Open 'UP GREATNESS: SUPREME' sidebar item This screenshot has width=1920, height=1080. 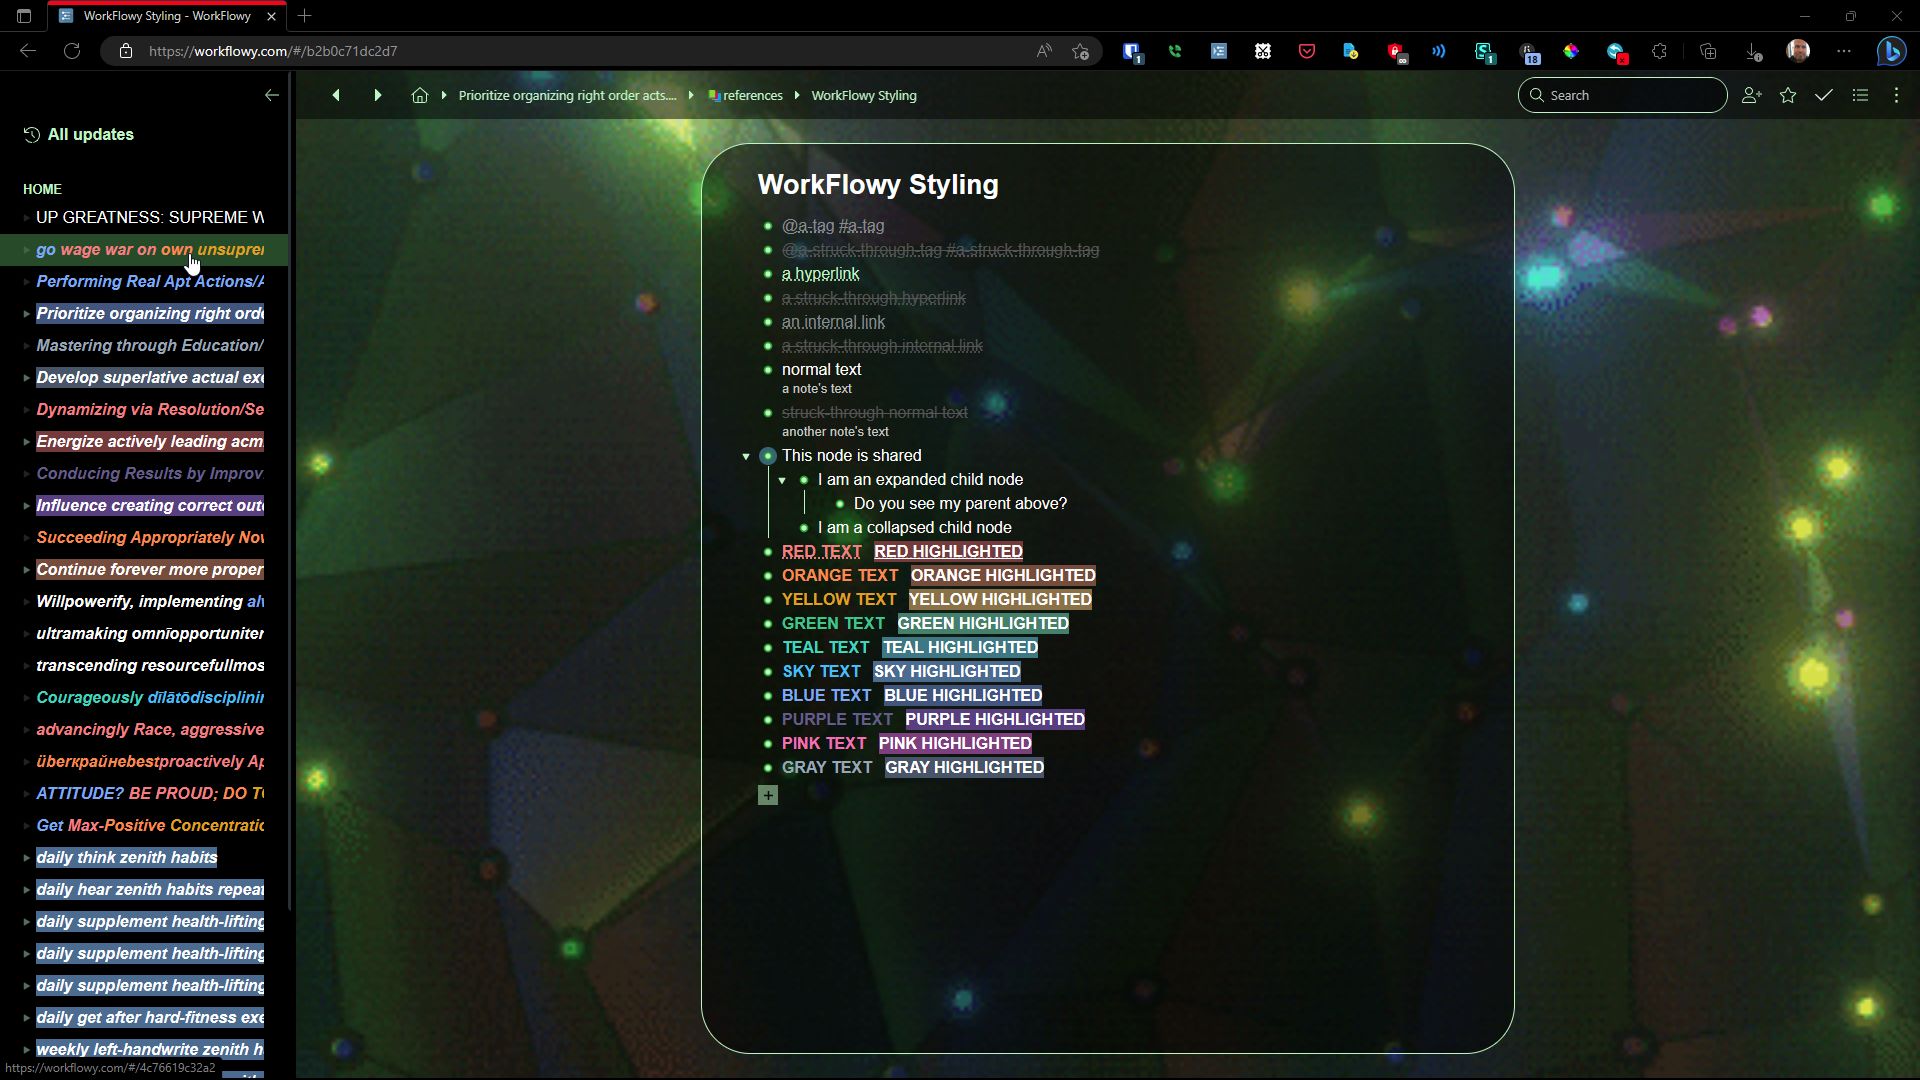(150, 217)
